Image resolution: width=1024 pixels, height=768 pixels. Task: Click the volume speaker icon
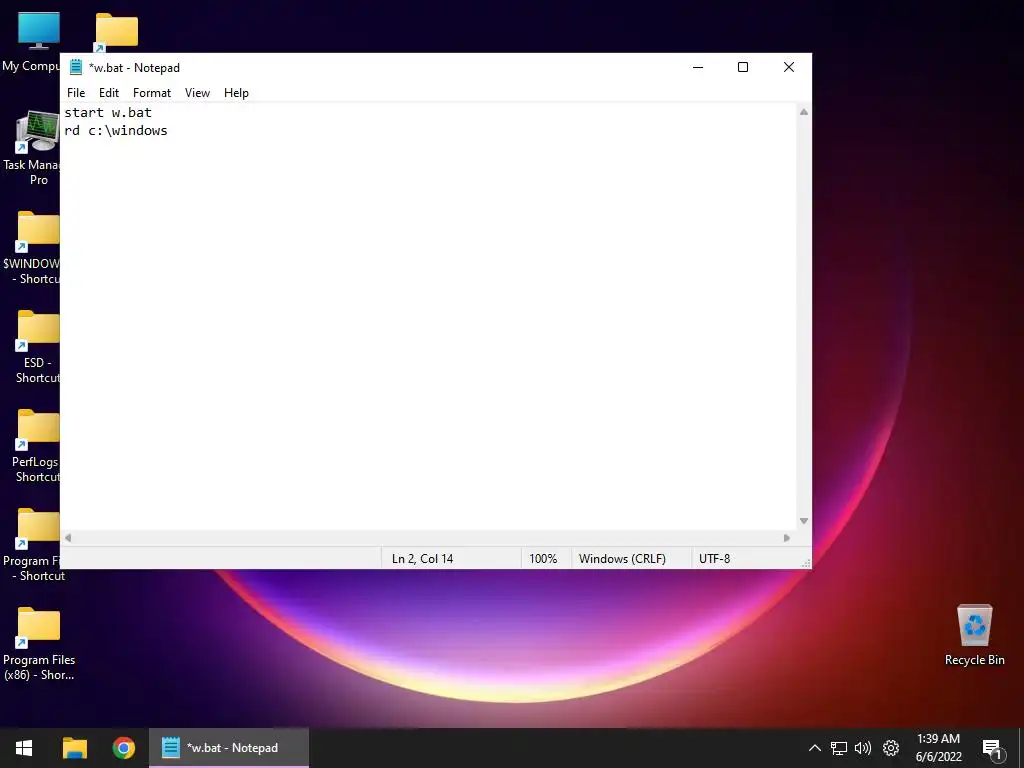coord(863,748)
